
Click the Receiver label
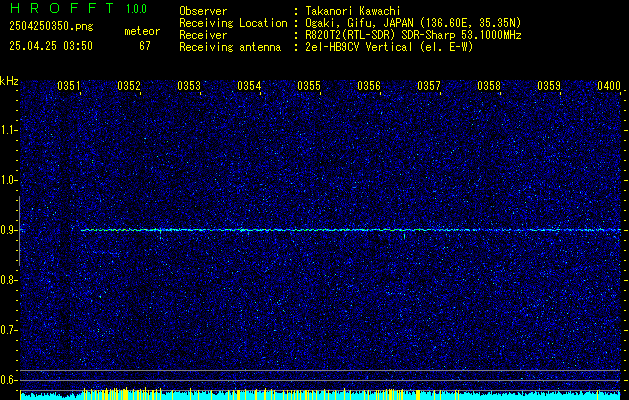pos(203,35)
